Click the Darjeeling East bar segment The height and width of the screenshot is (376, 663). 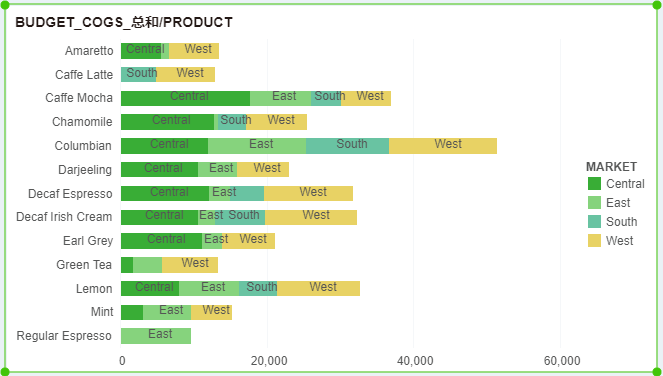pos(217,170)
